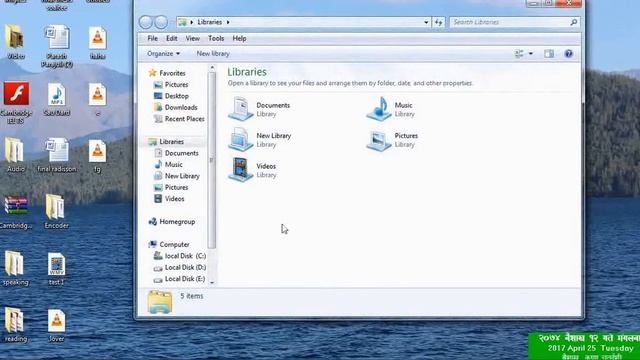Image resolution: width=640 pixels, height=360 pixels.
Task: Select the speaking folder on desktop
Action: pos(15,268)
